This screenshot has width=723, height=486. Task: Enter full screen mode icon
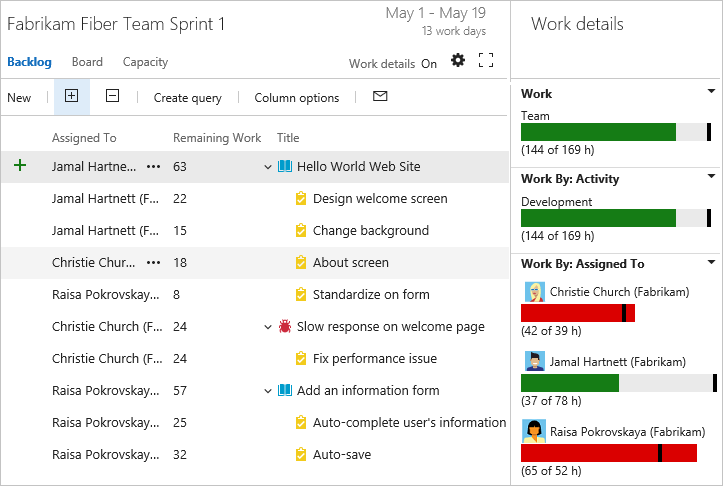coord(486,60)
